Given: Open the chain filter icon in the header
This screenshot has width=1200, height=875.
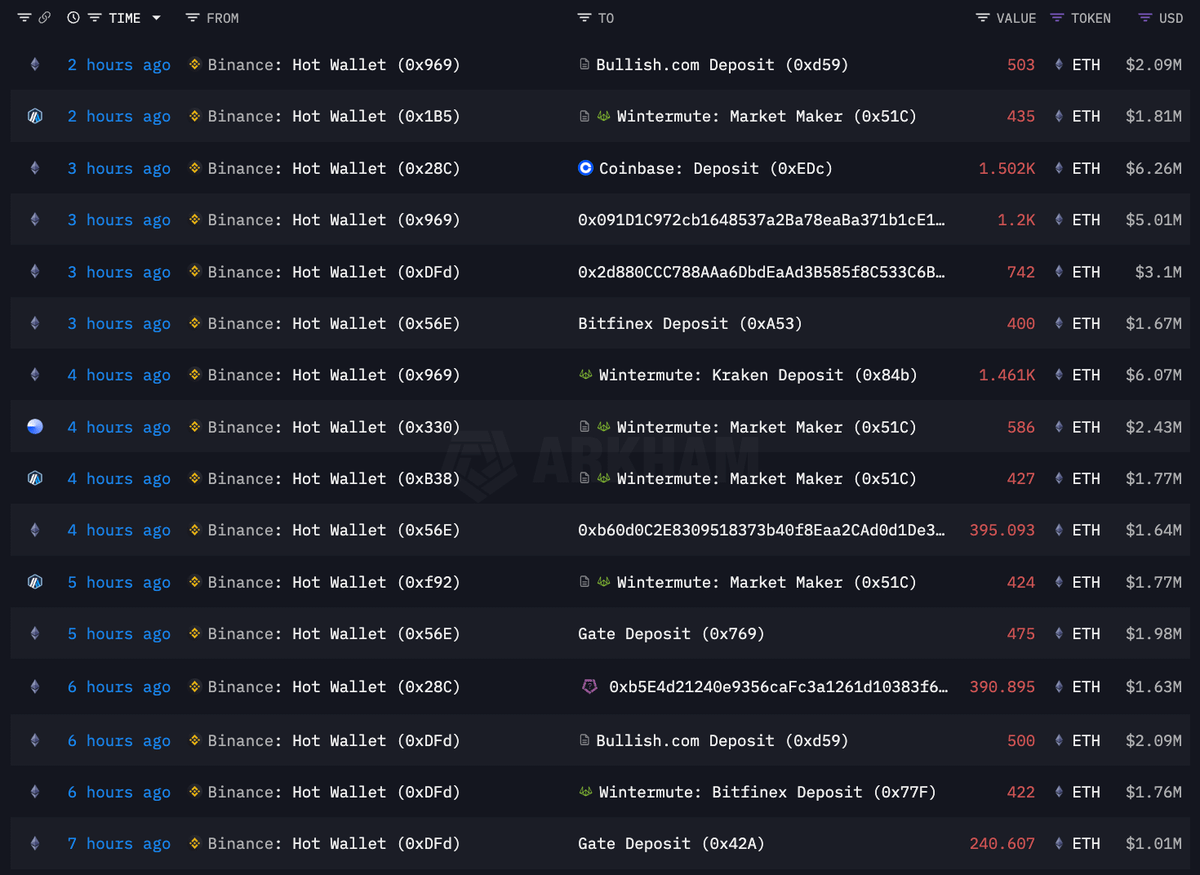Looking at the screenshot, I should tap(25, 18).
